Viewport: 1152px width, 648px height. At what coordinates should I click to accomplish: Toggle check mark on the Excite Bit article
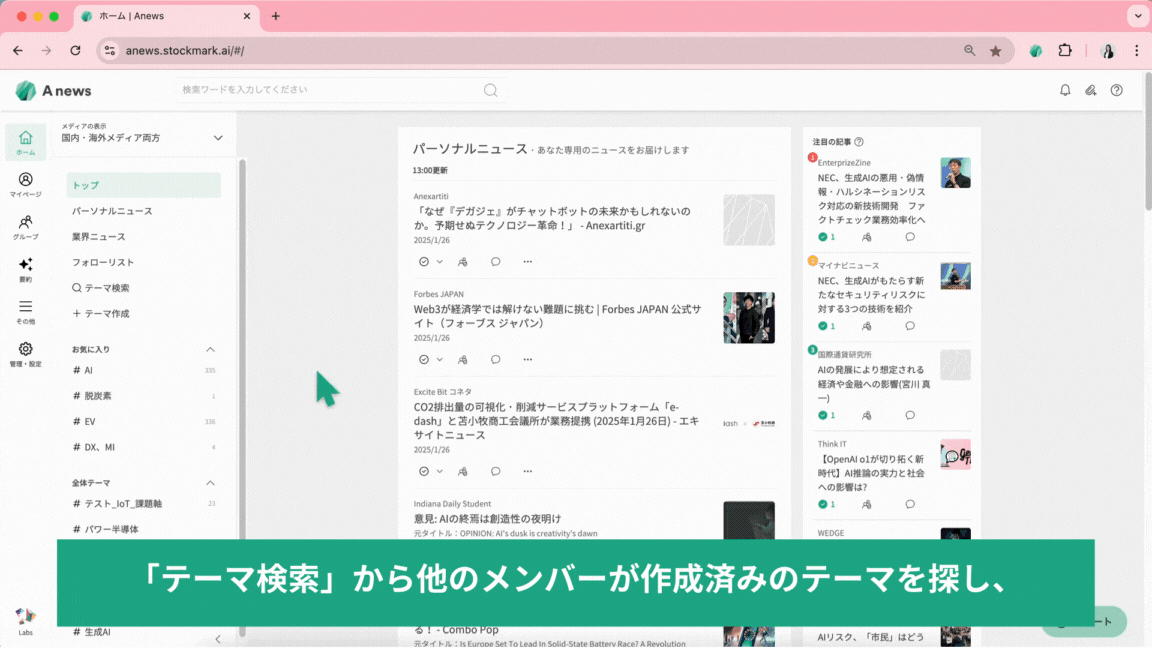(424, 471)
